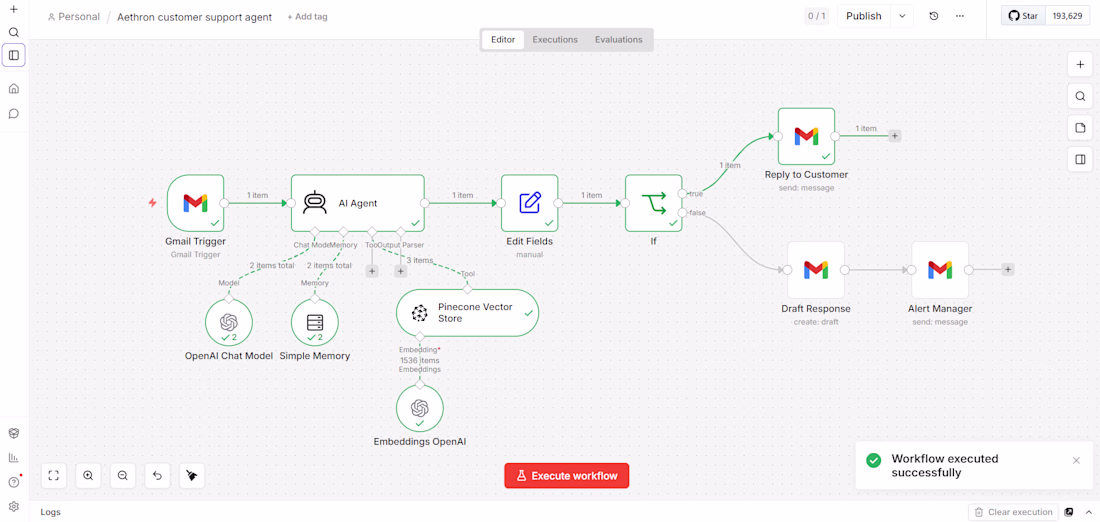Switch to the Editor tab
The image size is (1100, 522).
pyautogui.click(x=503, y=40)
